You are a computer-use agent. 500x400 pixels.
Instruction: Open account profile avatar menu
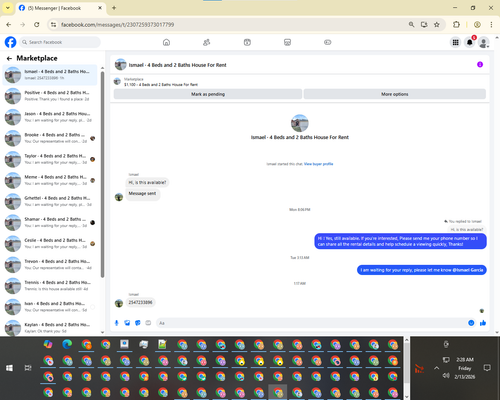(x=484, y=42)
